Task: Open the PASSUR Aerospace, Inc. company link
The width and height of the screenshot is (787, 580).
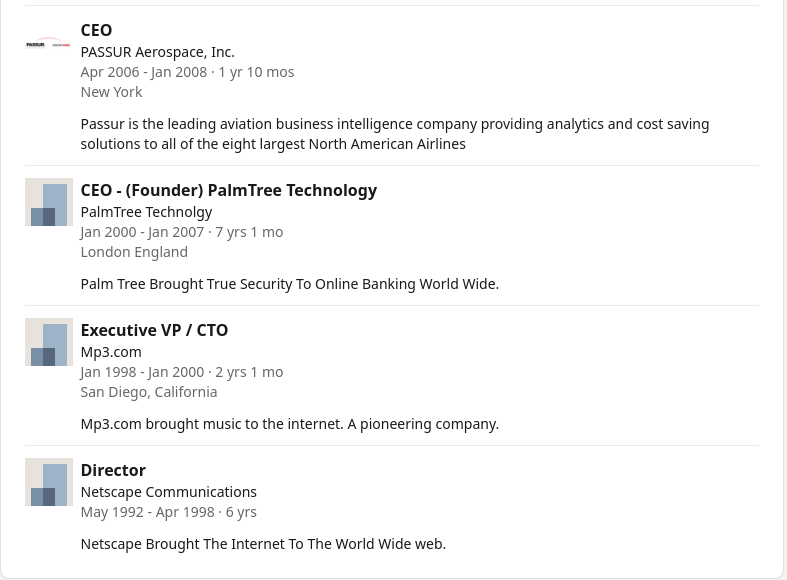Action: pyautogui.click(x=157, y=51)
